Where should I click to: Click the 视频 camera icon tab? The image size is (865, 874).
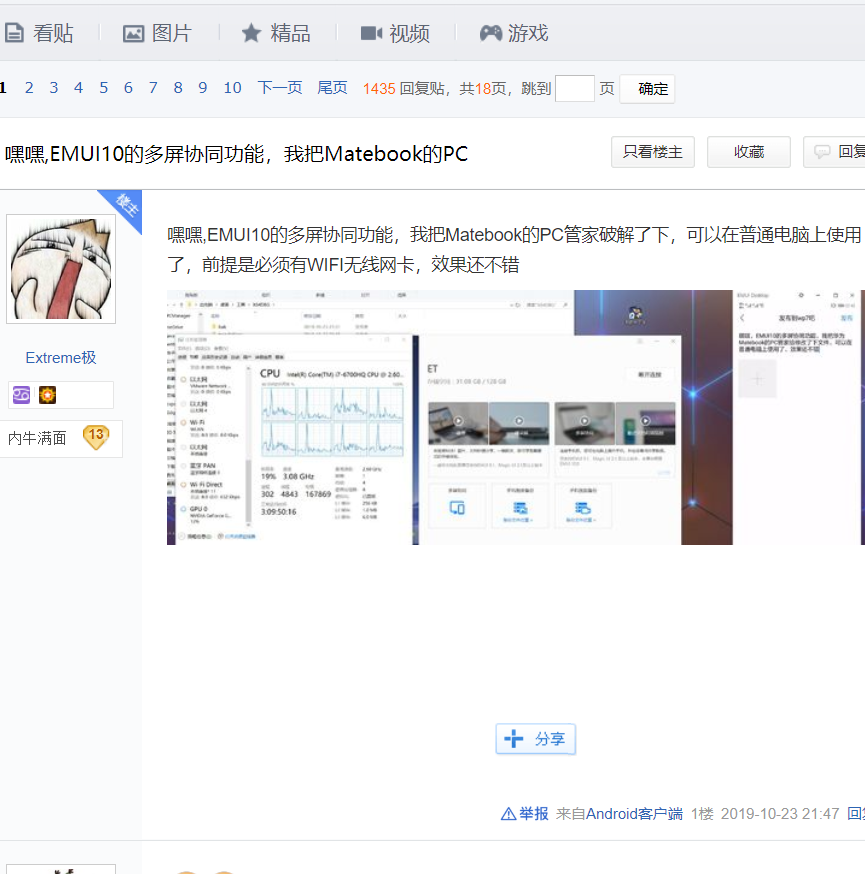pos(395,33)
